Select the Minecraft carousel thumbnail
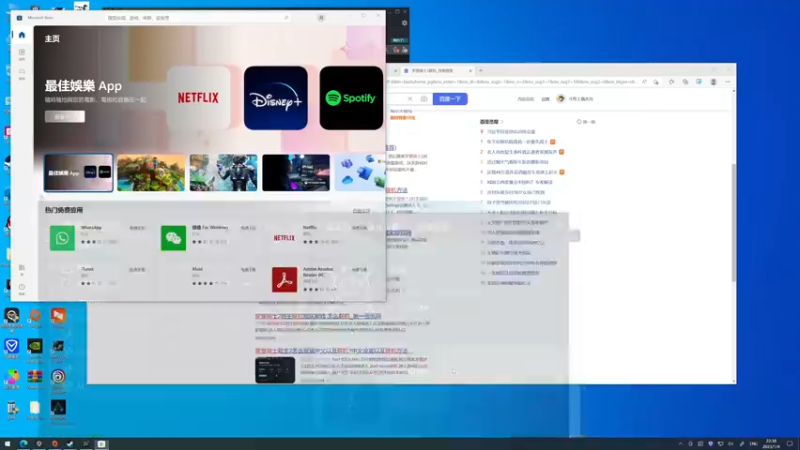 [151, 173]
